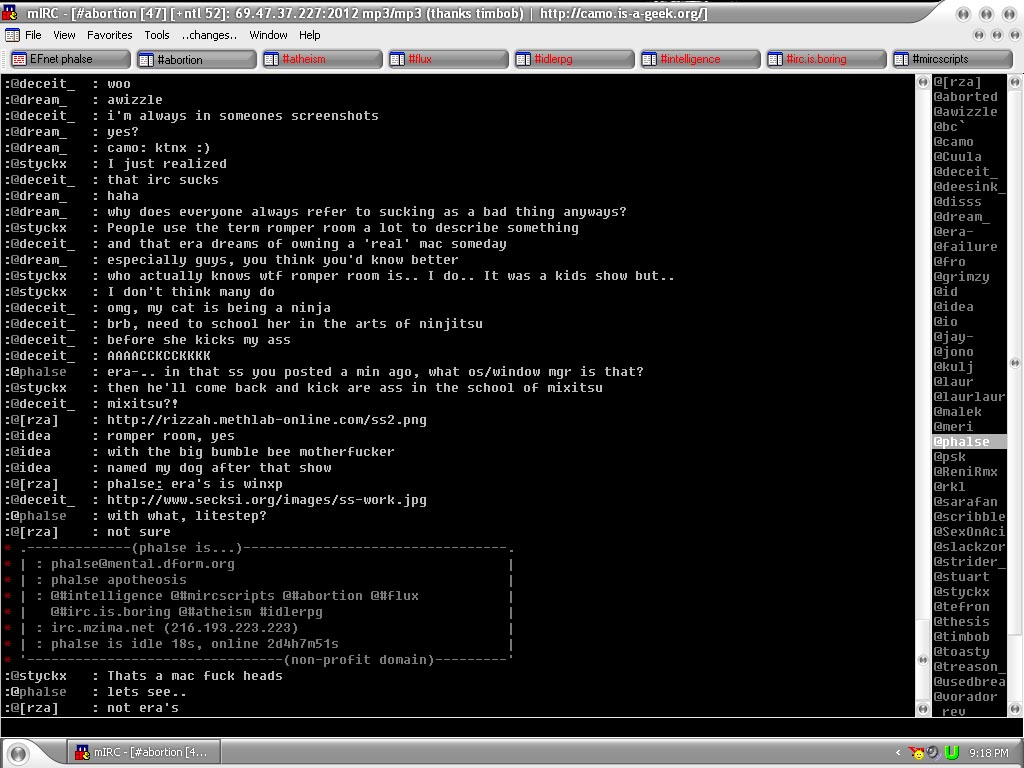Switch to the #intelligence channel tab
The image size is (1024, 768).
(700, 59)
